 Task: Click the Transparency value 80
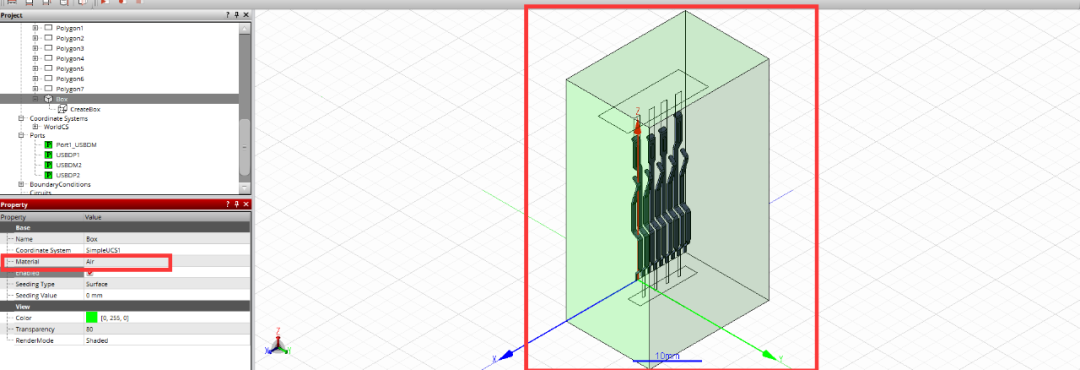(x=90, y=329)
